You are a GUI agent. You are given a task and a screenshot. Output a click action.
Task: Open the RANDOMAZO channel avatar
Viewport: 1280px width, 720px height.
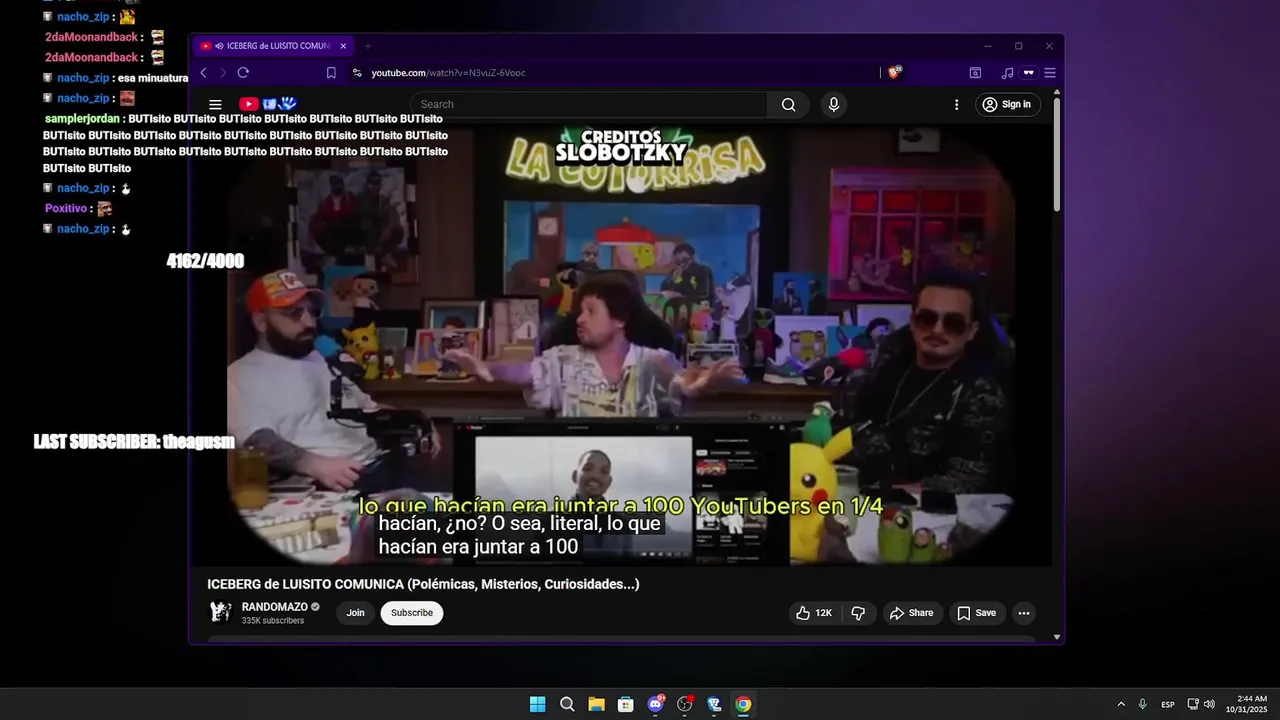tap(220, 612)
